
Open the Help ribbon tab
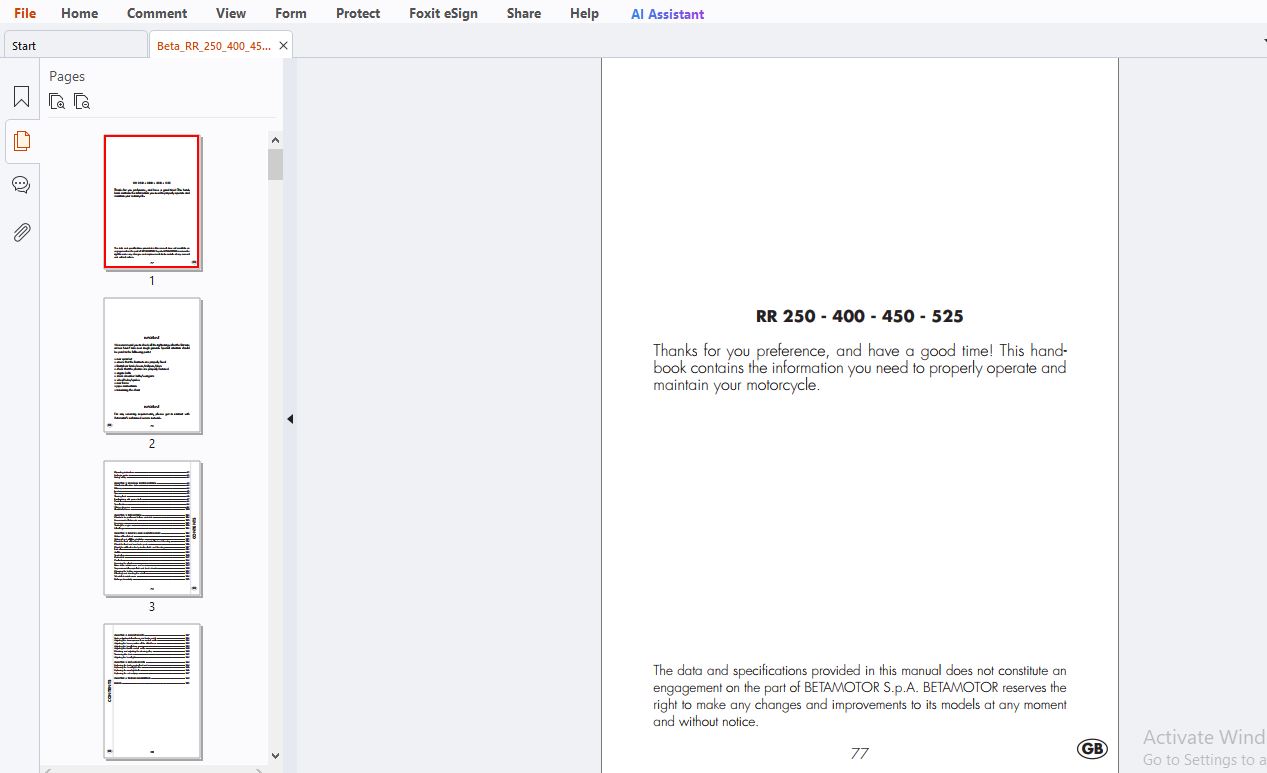click(584, 13)
